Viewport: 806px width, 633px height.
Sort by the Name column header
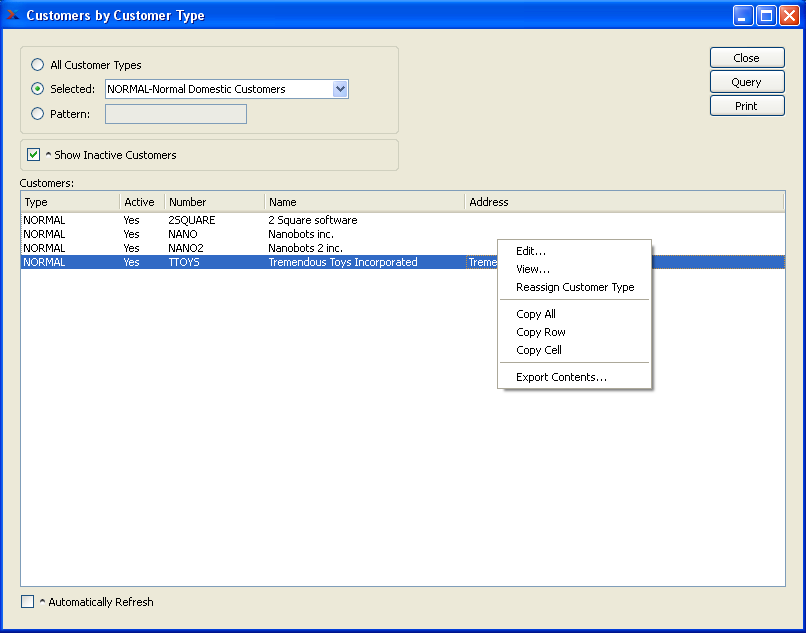pos(364,202)
